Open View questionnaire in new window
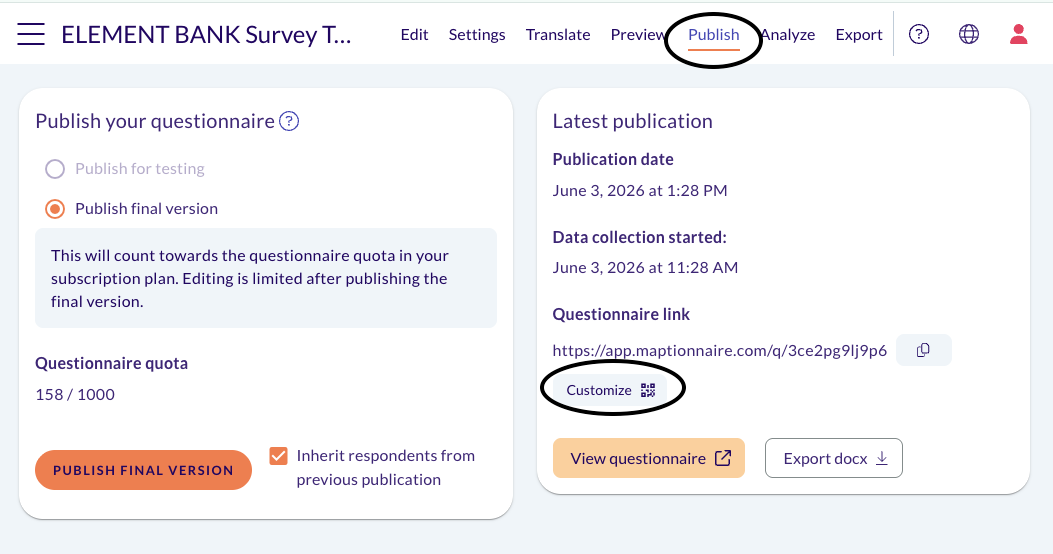 tap(649, 458)
